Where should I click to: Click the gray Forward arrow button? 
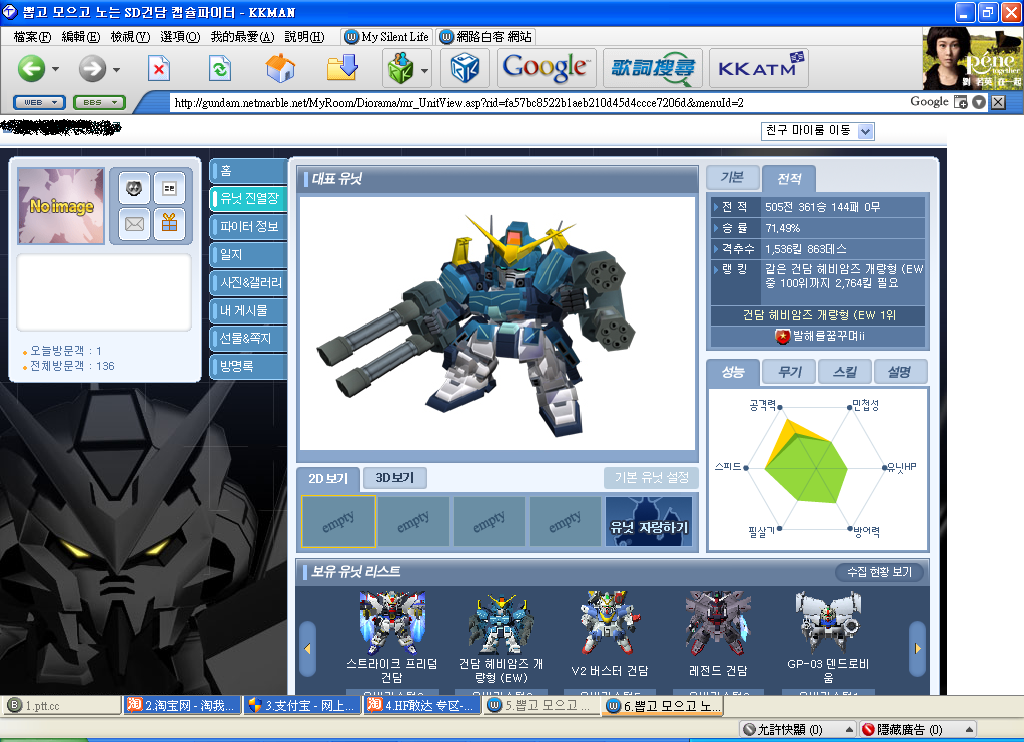point(92,68)
